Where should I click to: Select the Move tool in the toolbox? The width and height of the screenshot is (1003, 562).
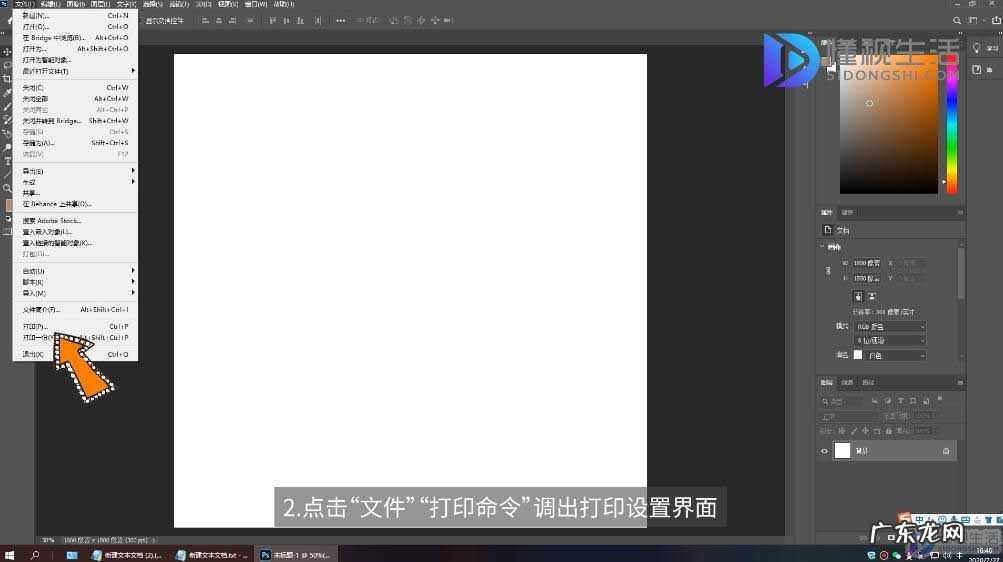(x=7, y=52)
